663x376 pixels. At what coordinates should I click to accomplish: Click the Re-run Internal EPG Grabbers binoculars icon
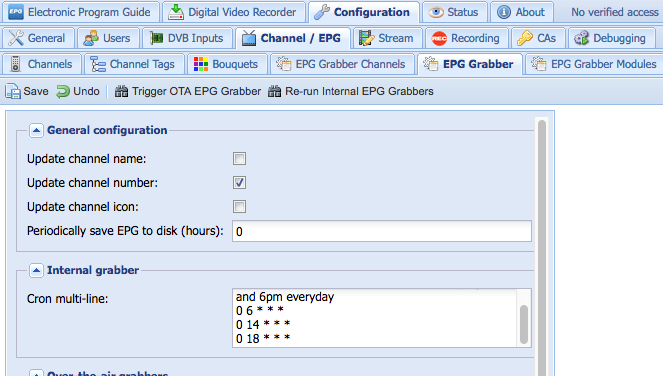pyautogui.click(x=274, y=91)
